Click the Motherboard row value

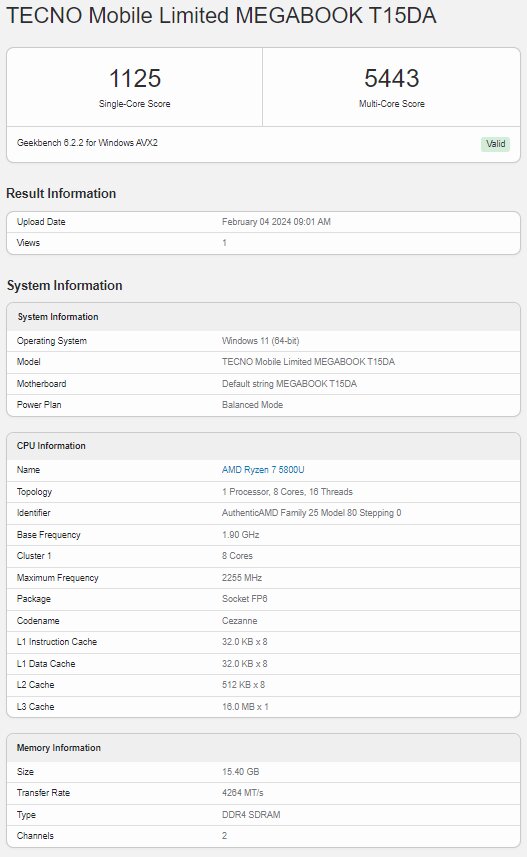[x=289, y=384]
